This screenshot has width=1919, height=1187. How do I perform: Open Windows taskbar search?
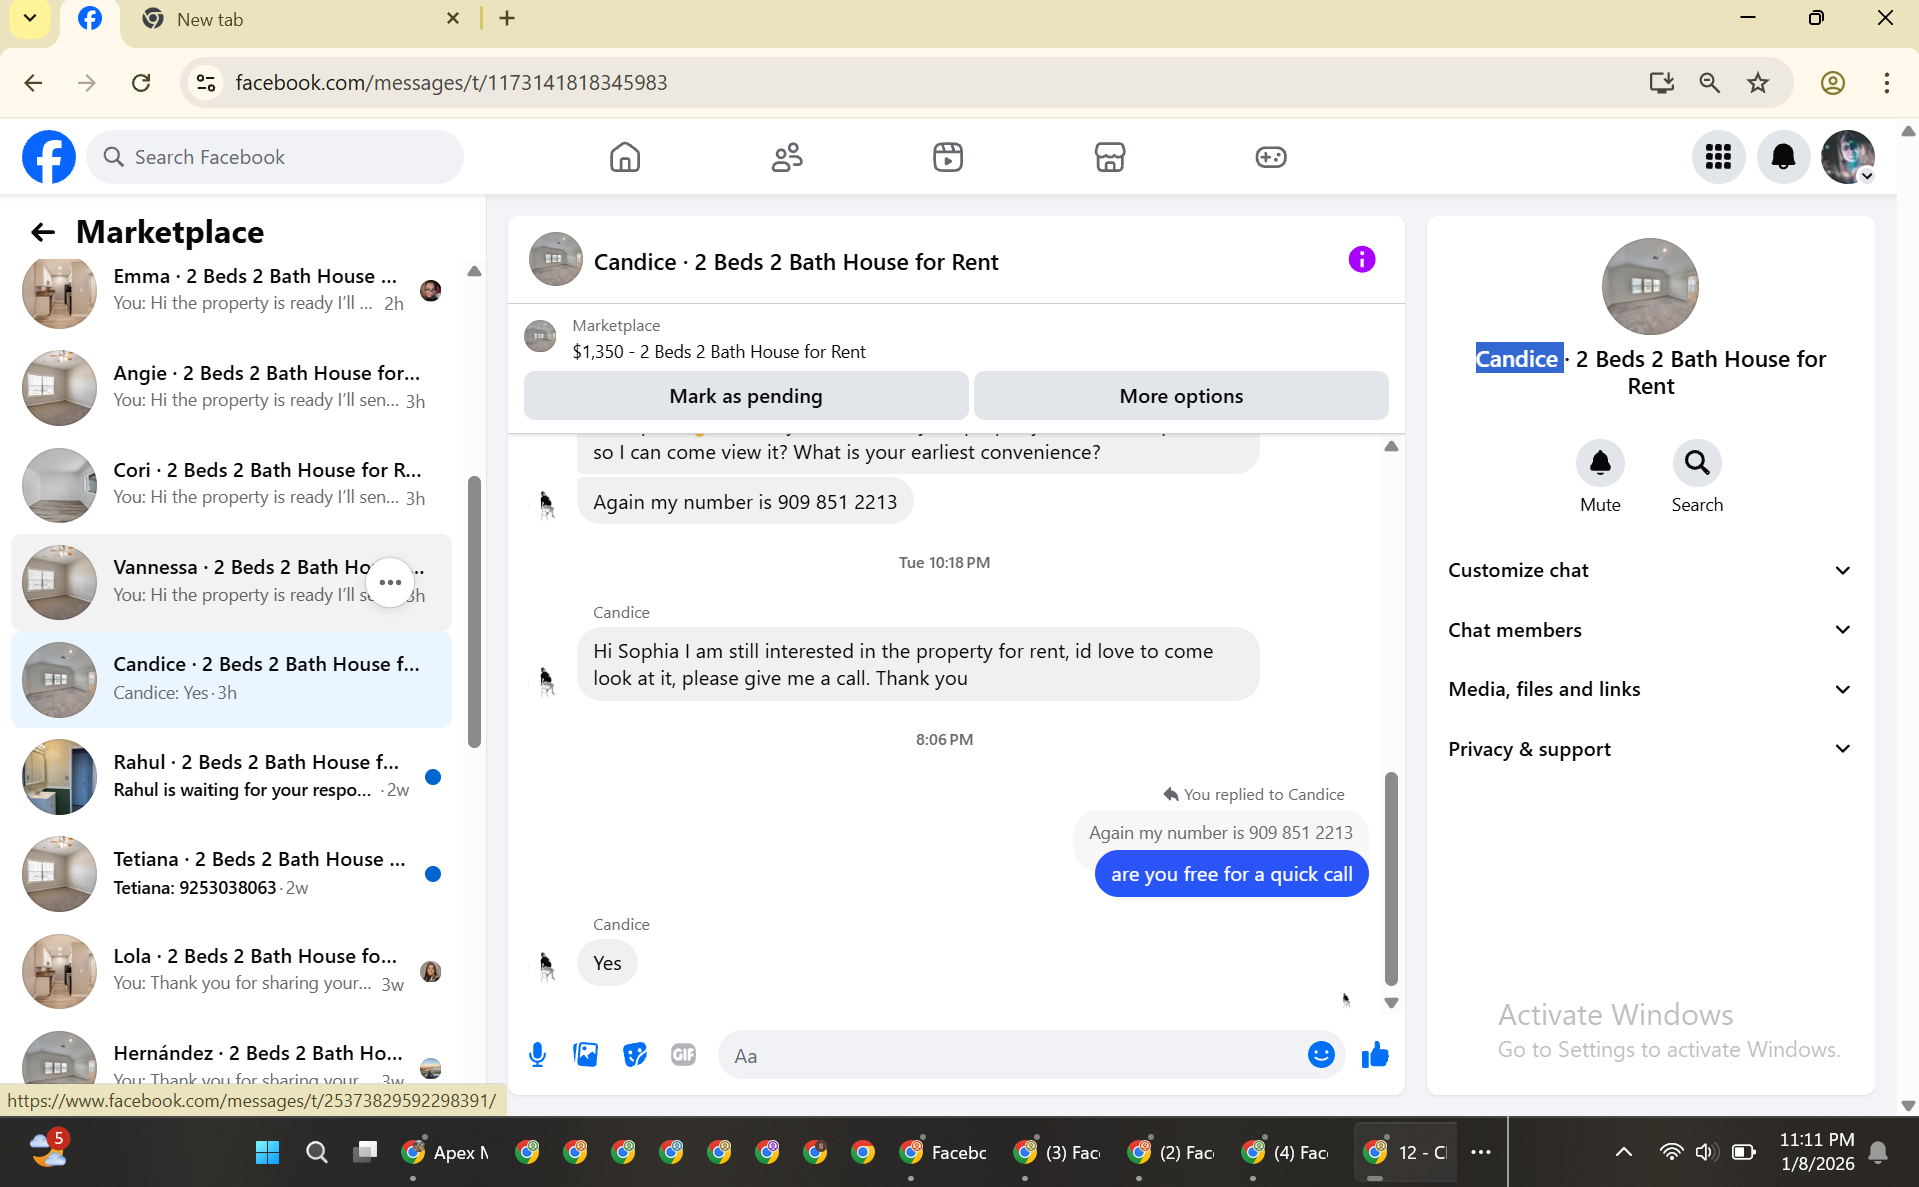pyautogui.click(x=316, y=1152)
